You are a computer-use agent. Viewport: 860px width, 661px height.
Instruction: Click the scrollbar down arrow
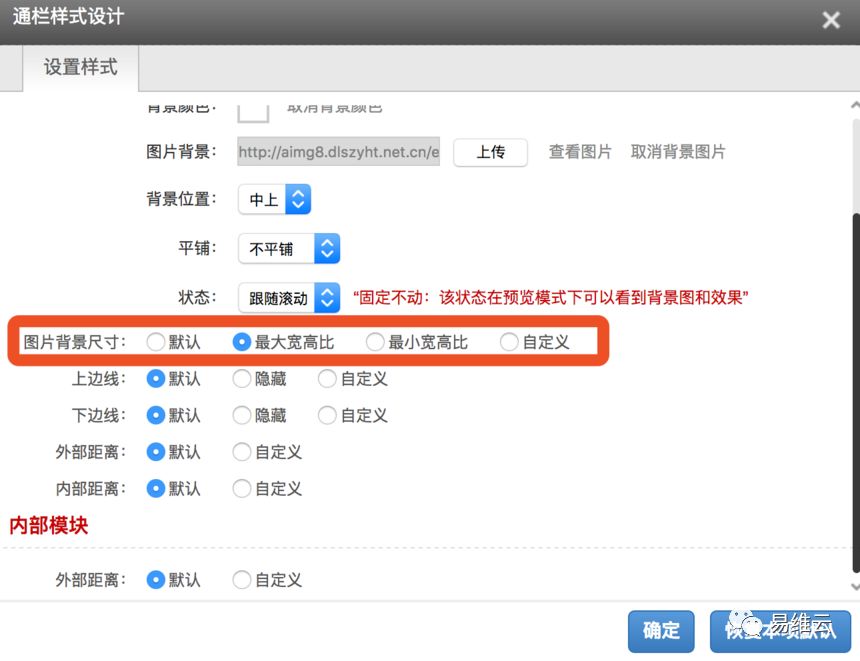855,586
